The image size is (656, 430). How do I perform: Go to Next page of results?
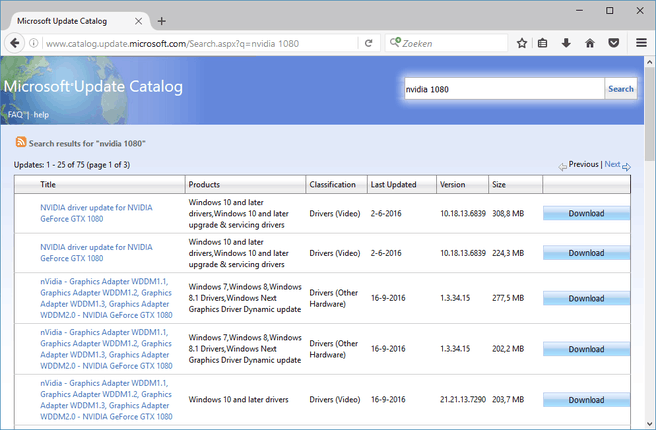click(612, 164)
